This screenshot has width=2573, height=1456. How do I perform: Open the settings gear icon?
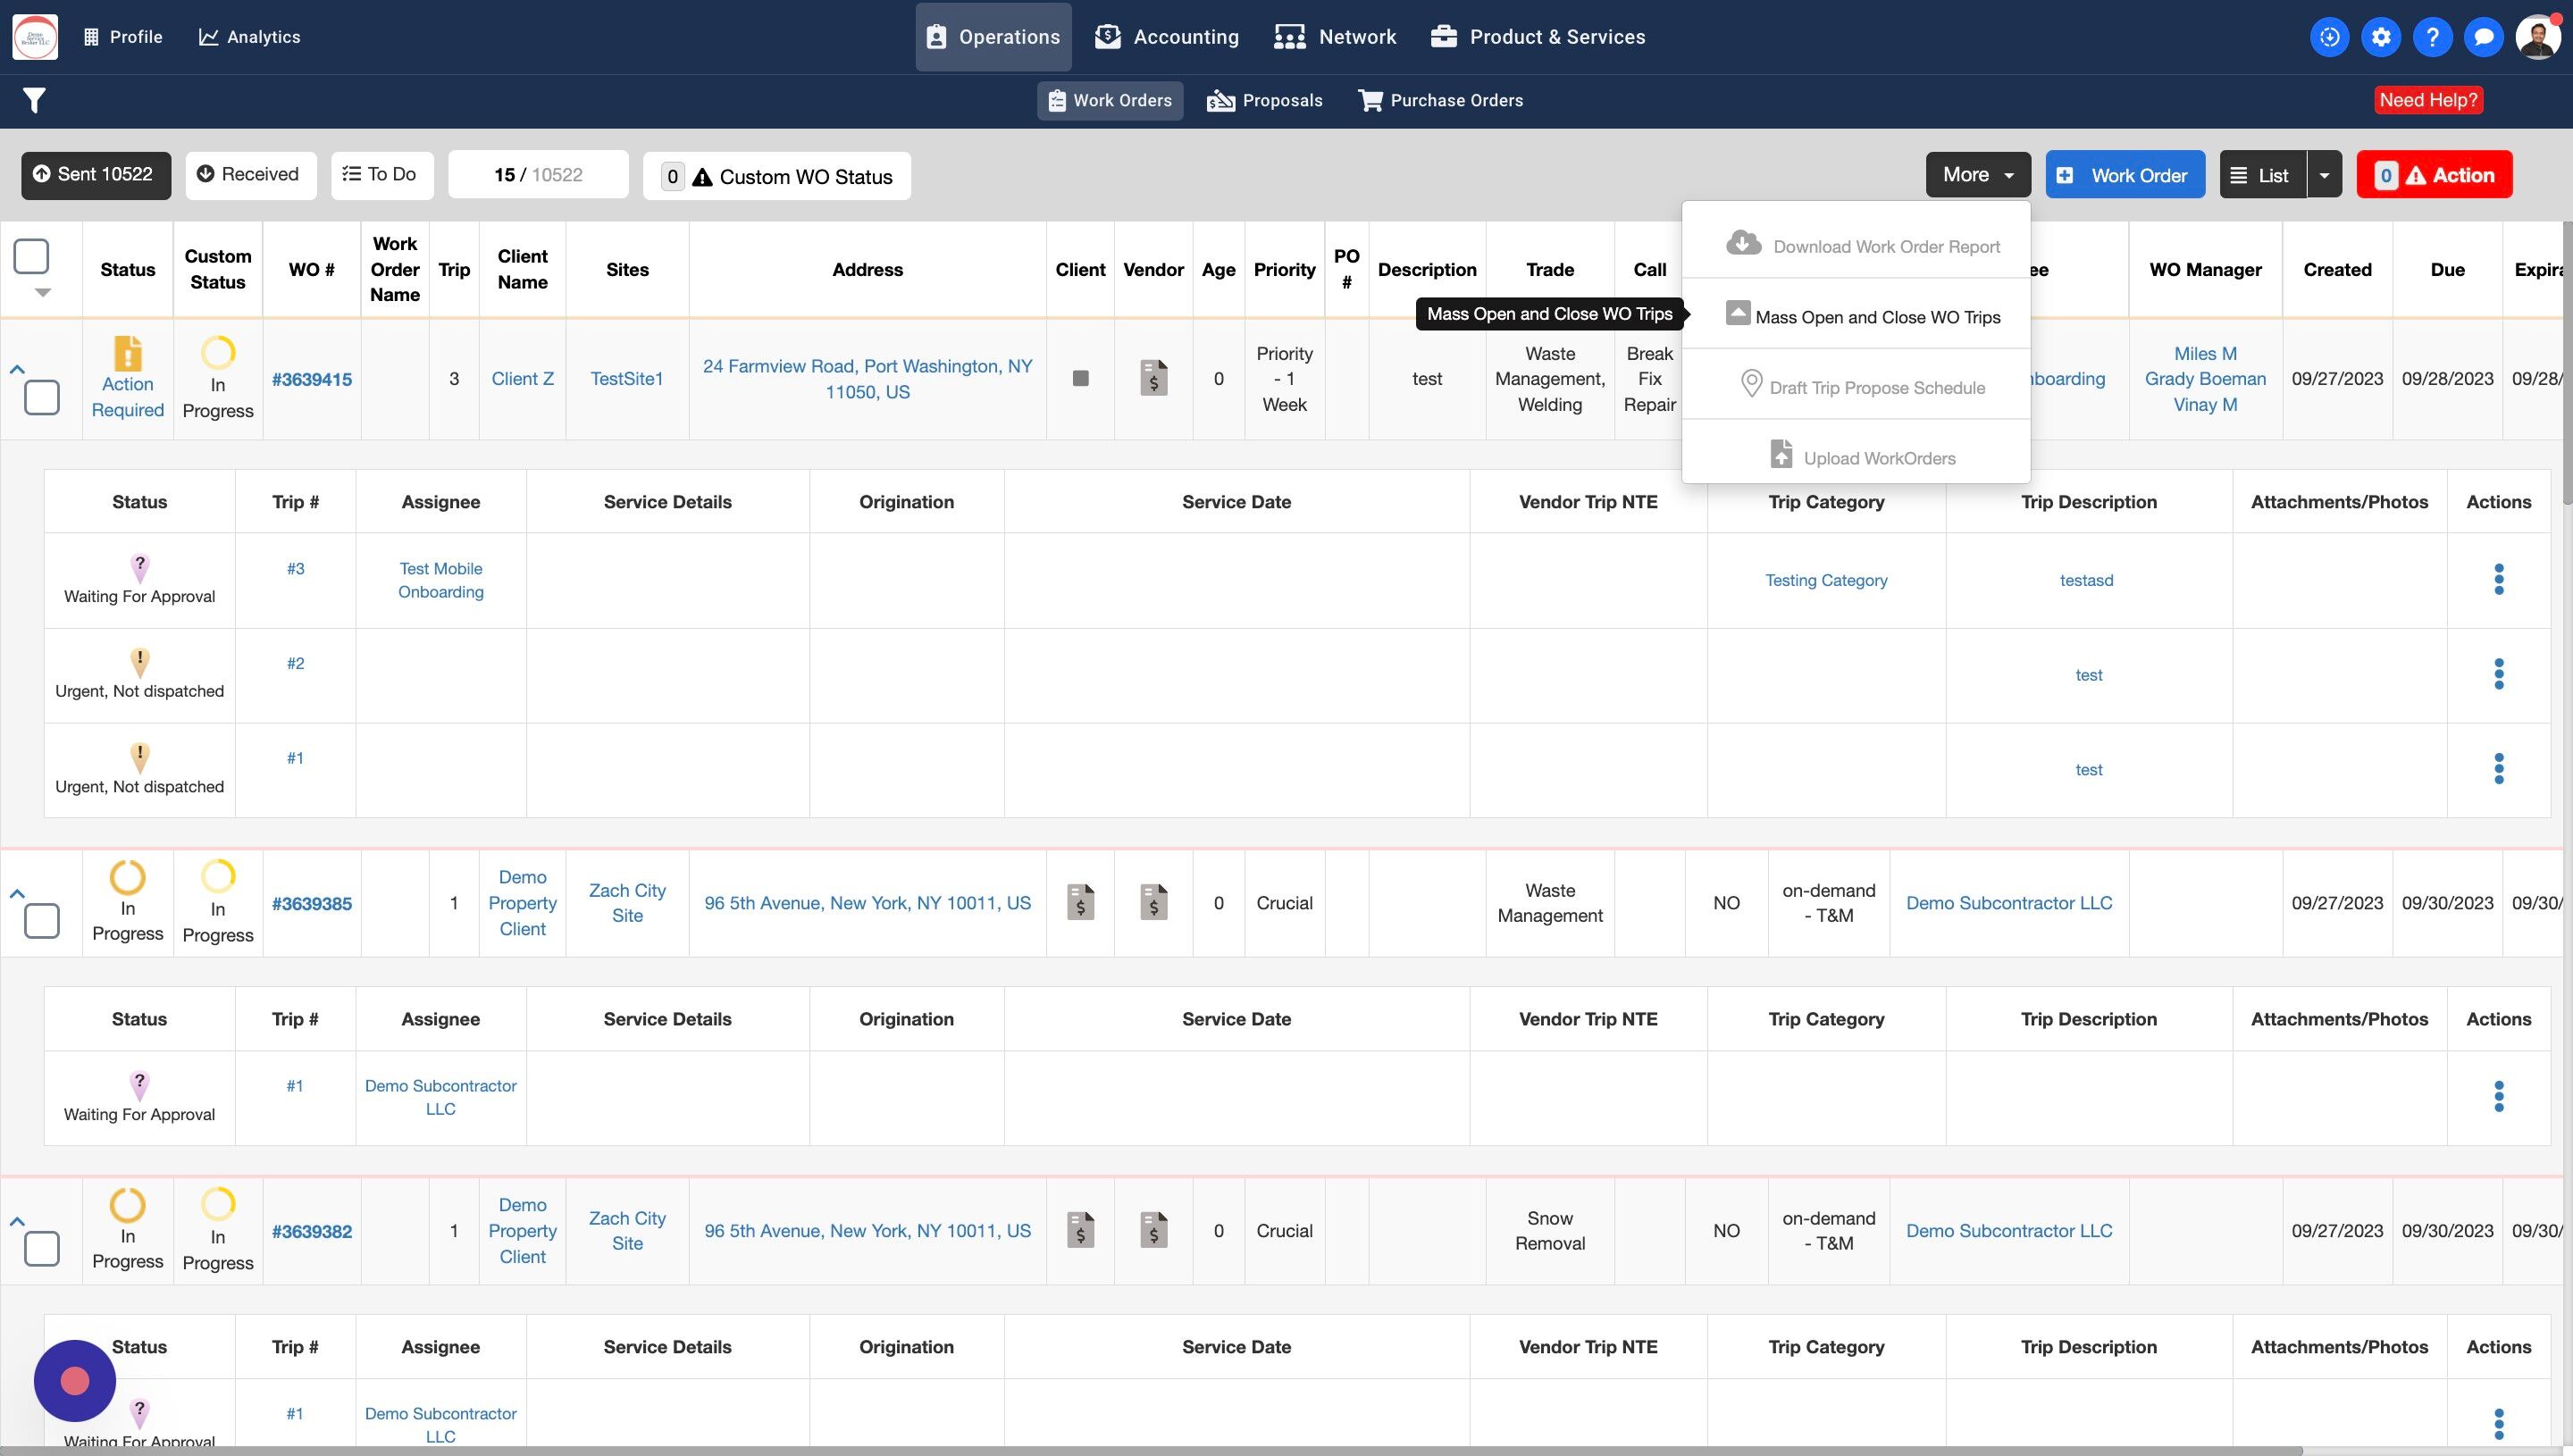click(x=2381, y=37)
